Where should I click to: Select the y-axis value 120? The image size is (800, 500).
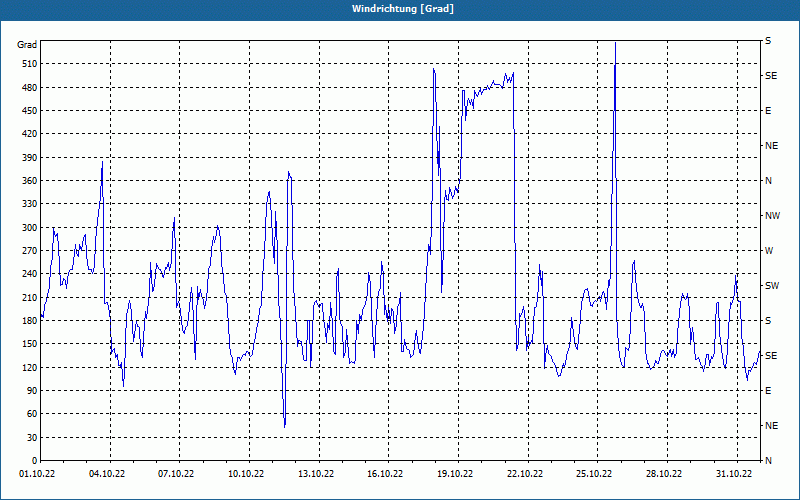pos(30,367)
